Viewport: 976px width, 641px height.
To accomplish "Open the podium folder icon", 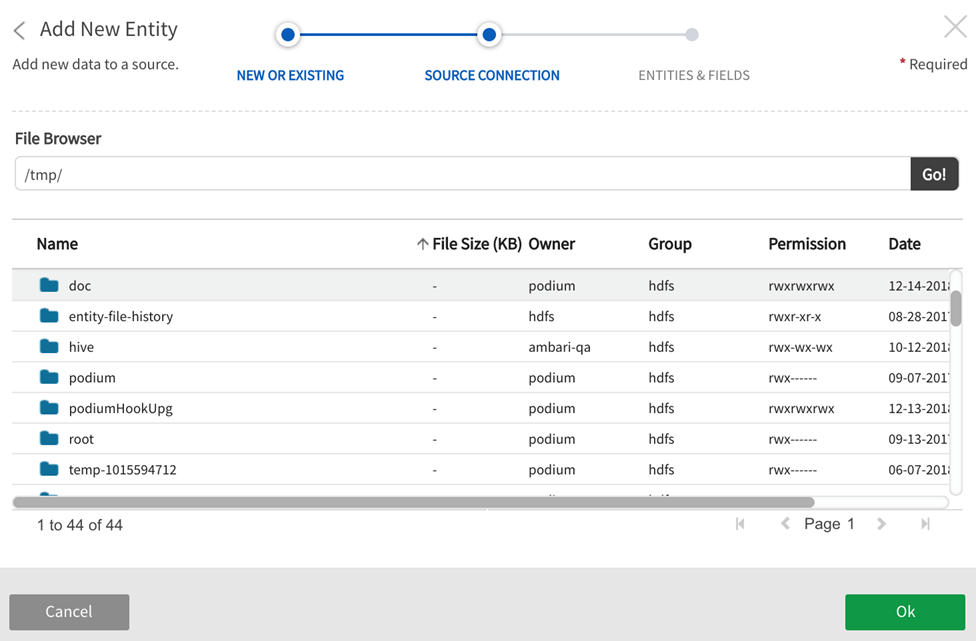I will point(49,377).
